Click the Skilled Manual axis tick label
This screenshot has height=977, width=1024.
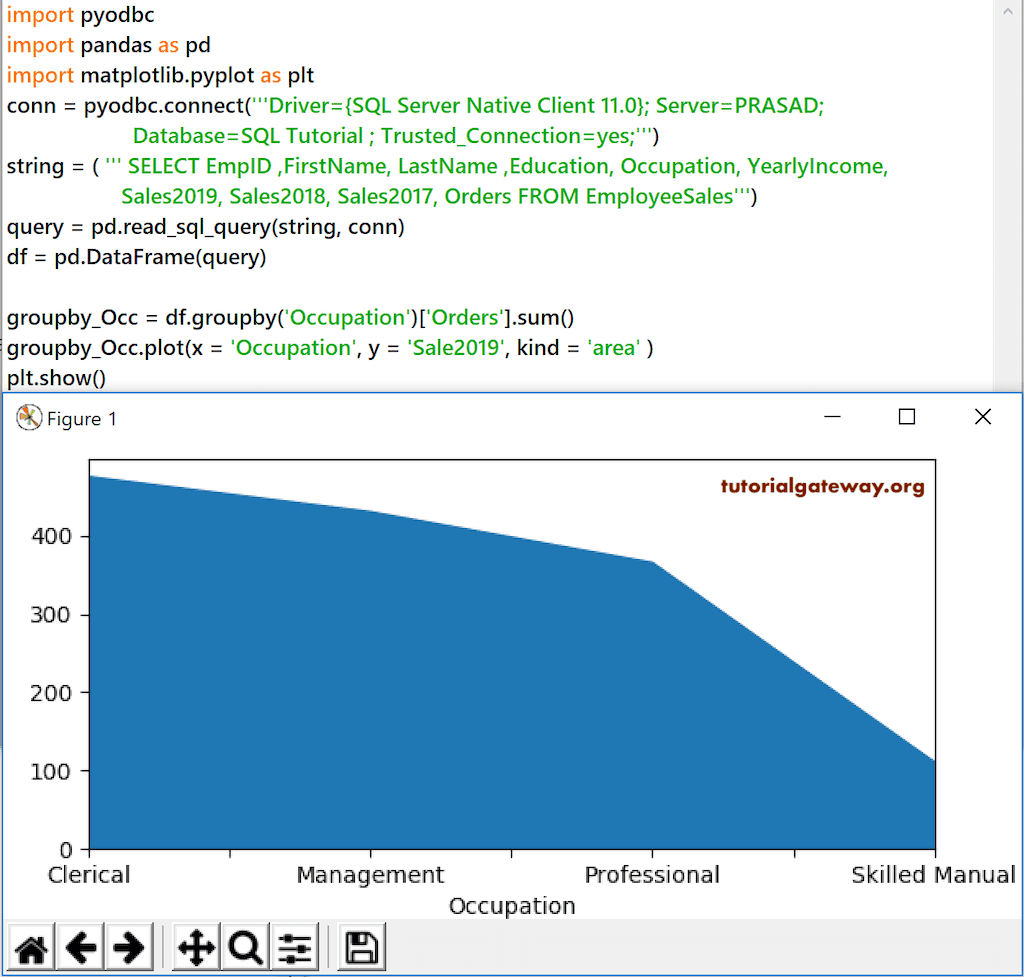pyautogui.click(x=932, y=874)
